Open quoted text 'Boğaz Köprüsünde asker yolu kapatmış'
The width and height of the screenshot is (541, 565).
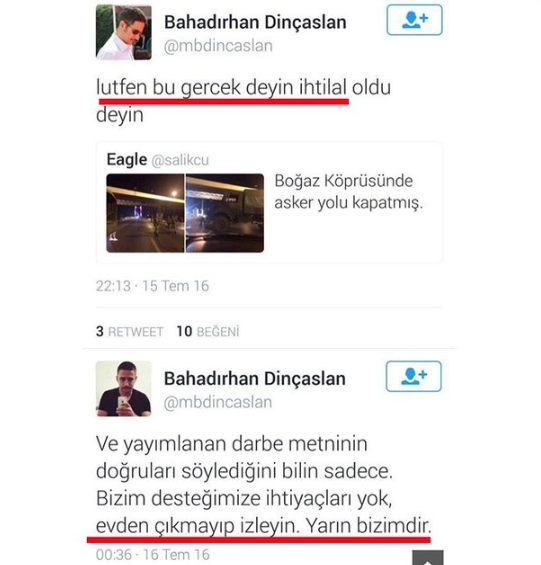click(x=348, y=192)
